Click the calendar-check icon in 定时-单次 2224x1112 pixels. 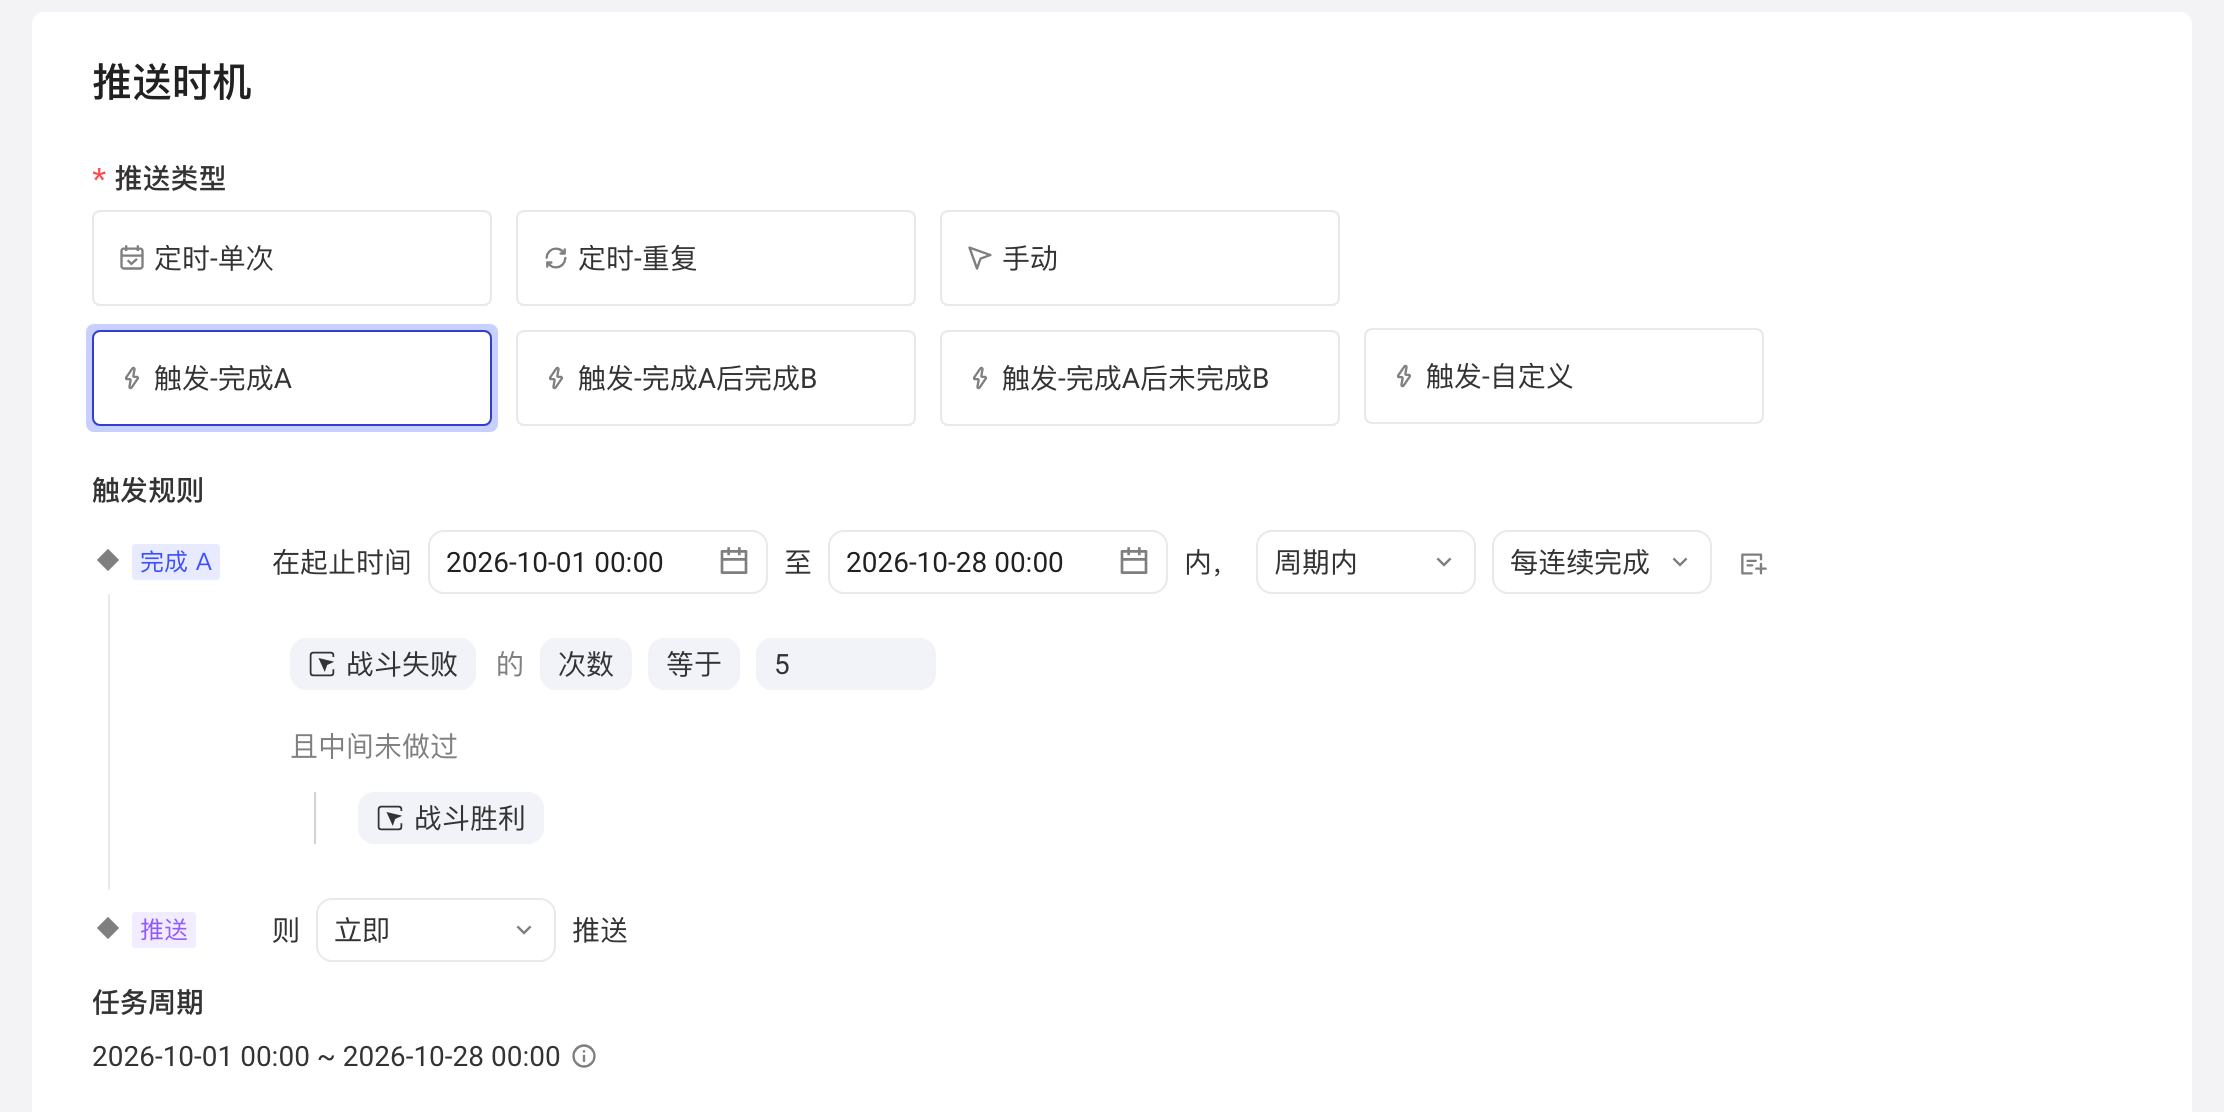[x=132, y=258]
